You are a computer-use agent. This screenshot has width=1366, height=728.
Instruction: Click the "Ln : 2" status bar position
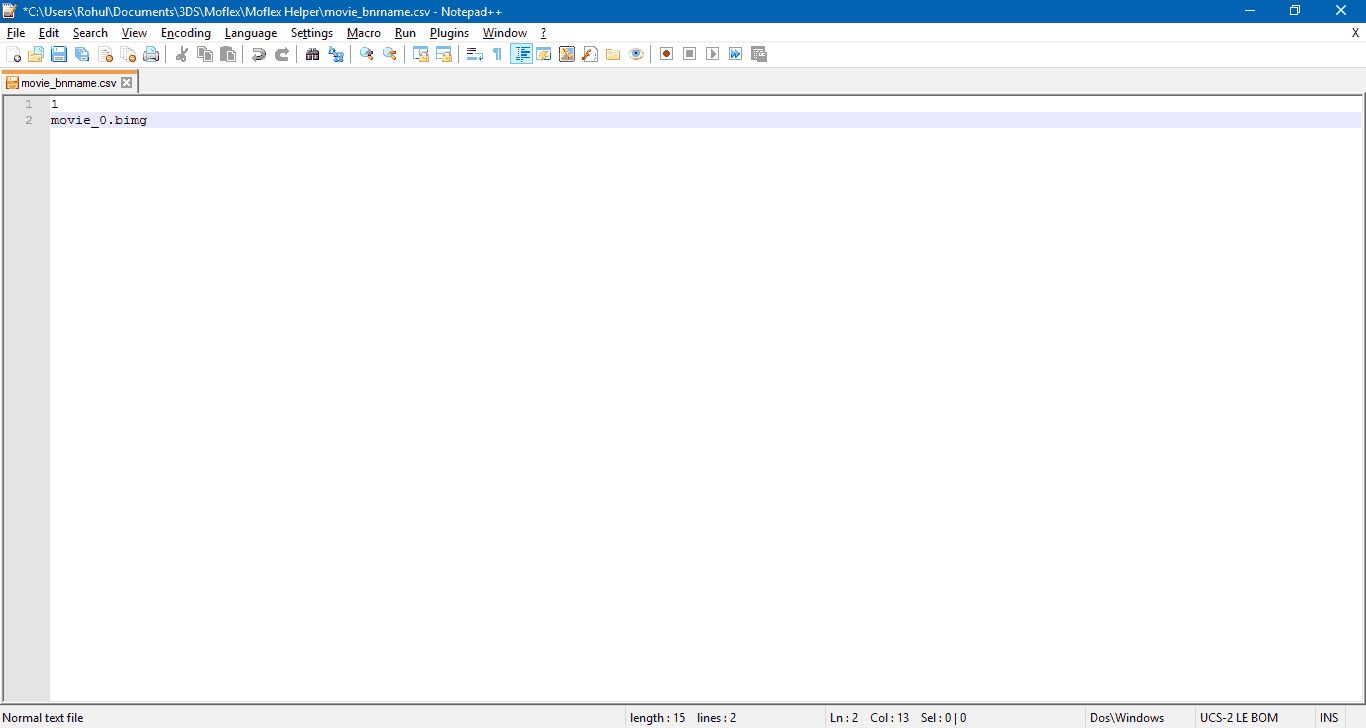pyautogui.click(x=844, y=718)
